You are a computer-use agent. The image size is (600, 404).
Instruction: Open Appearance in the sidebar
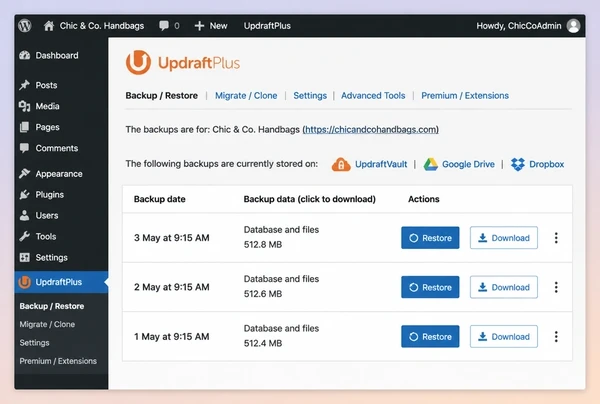(x=59, y=174)
